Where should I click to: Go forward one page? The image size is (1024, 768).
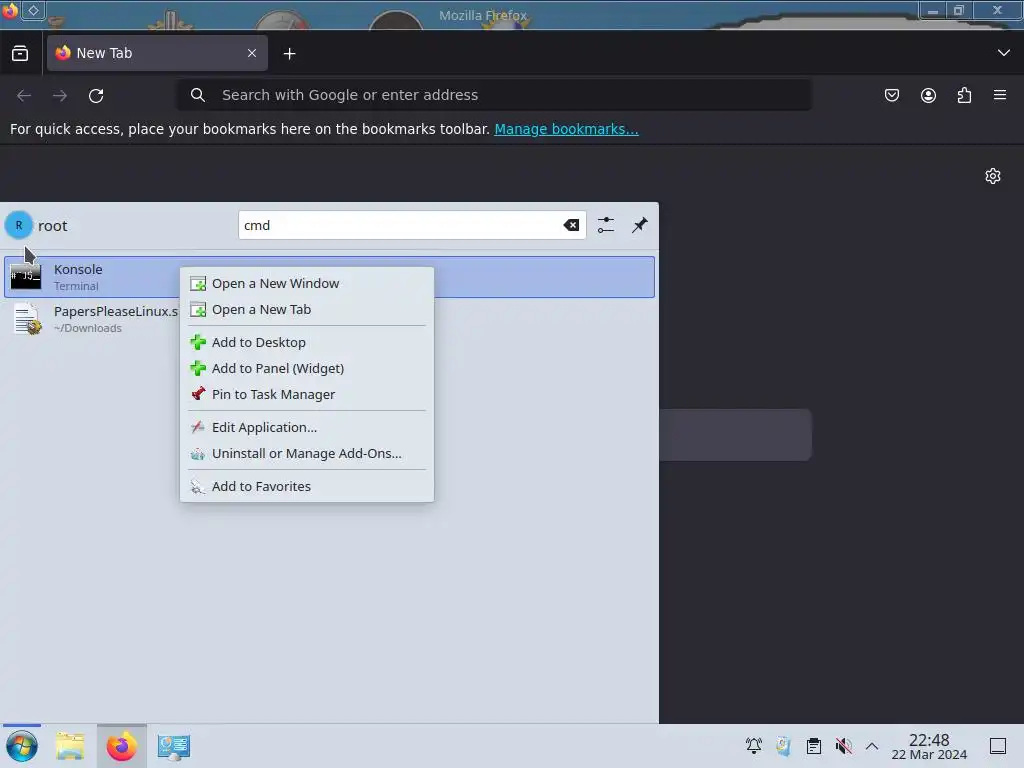tap(60, 95)
